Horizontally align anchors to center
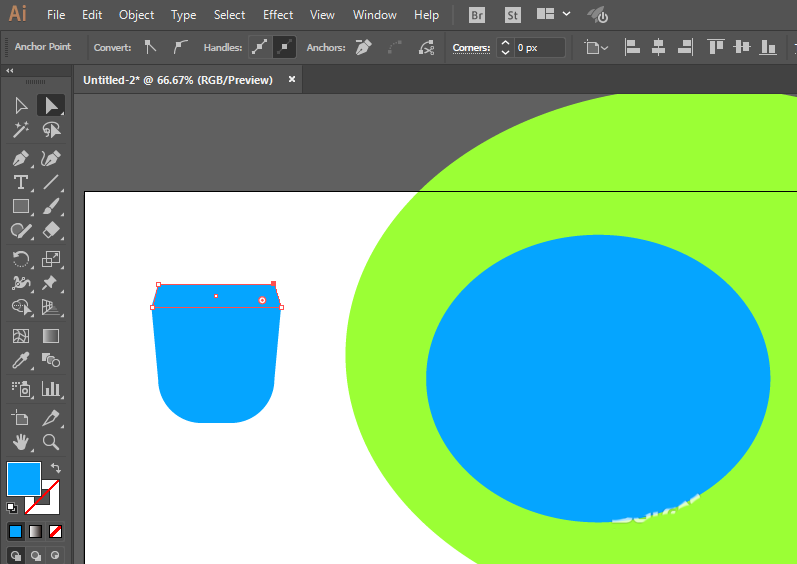This screenshot has height=564, width=797. (658, 47)
